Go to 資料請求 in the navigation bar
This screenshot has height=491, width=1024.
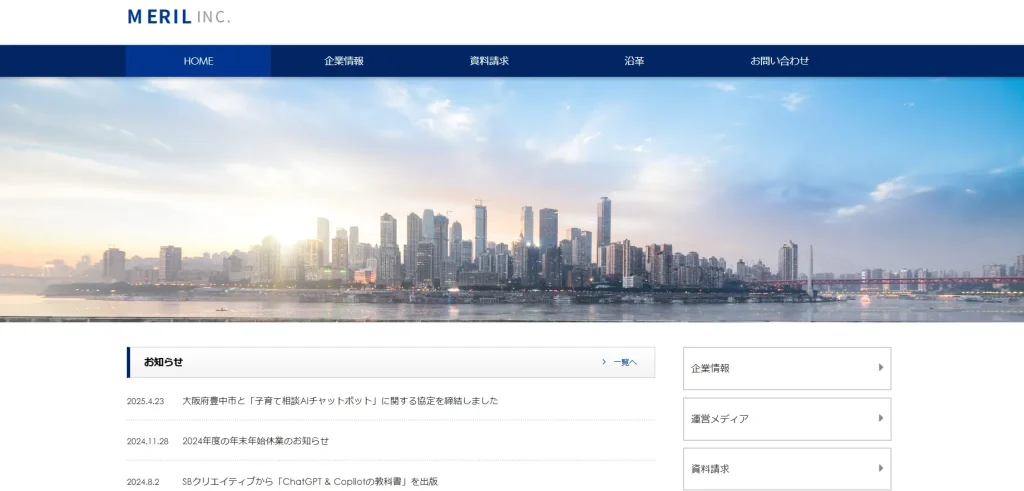tap(488, 61)
